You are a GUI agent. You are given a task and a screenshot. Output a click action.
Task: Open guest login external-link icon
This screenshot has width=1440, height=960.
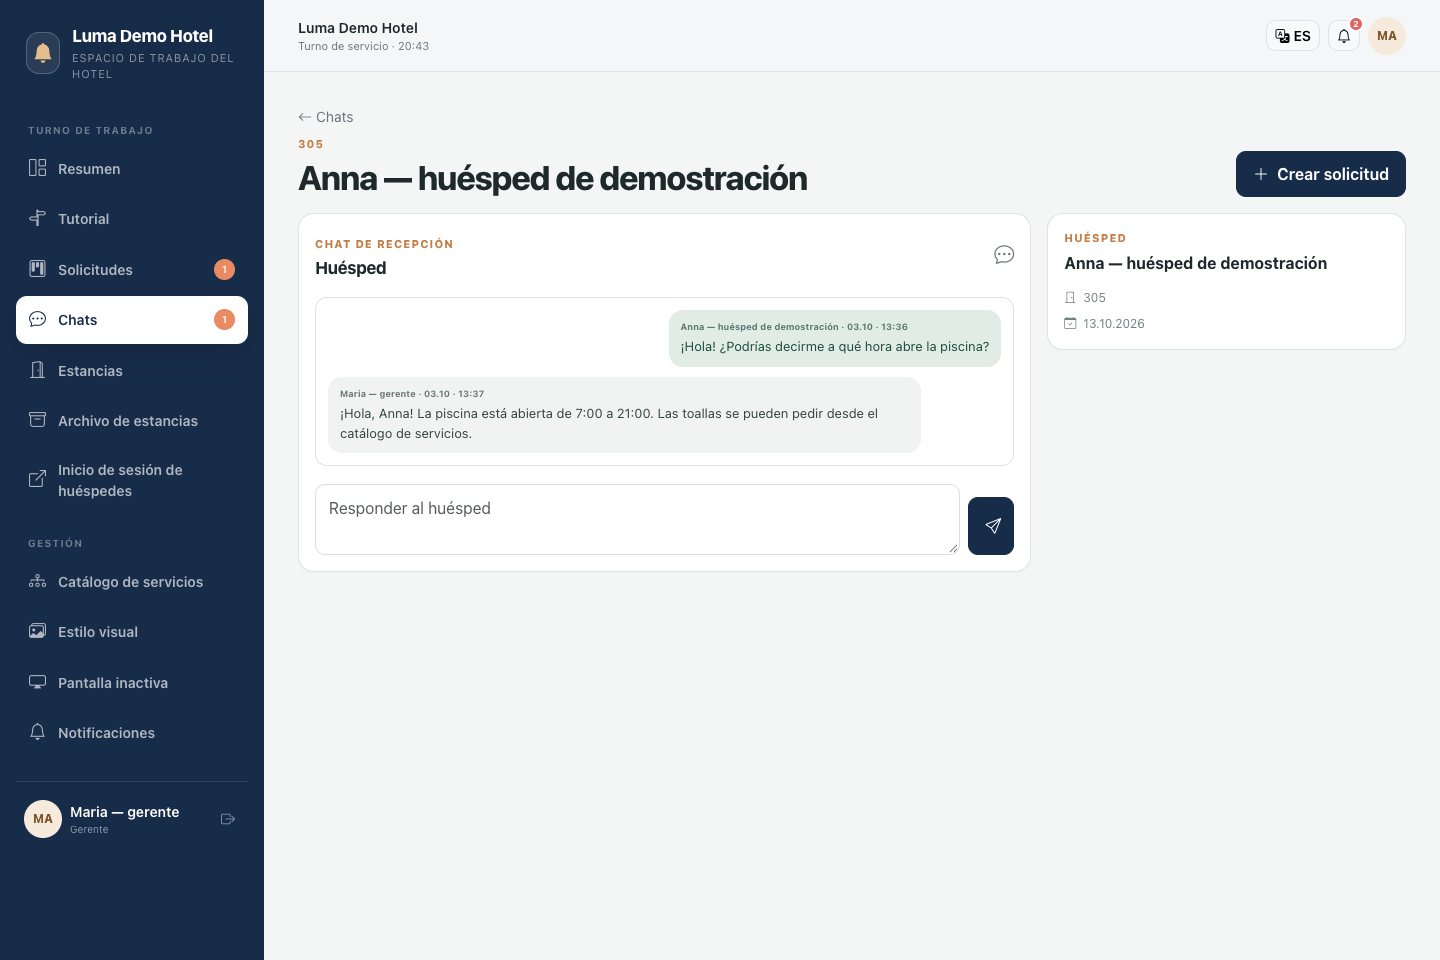click(x=37, y=479)
